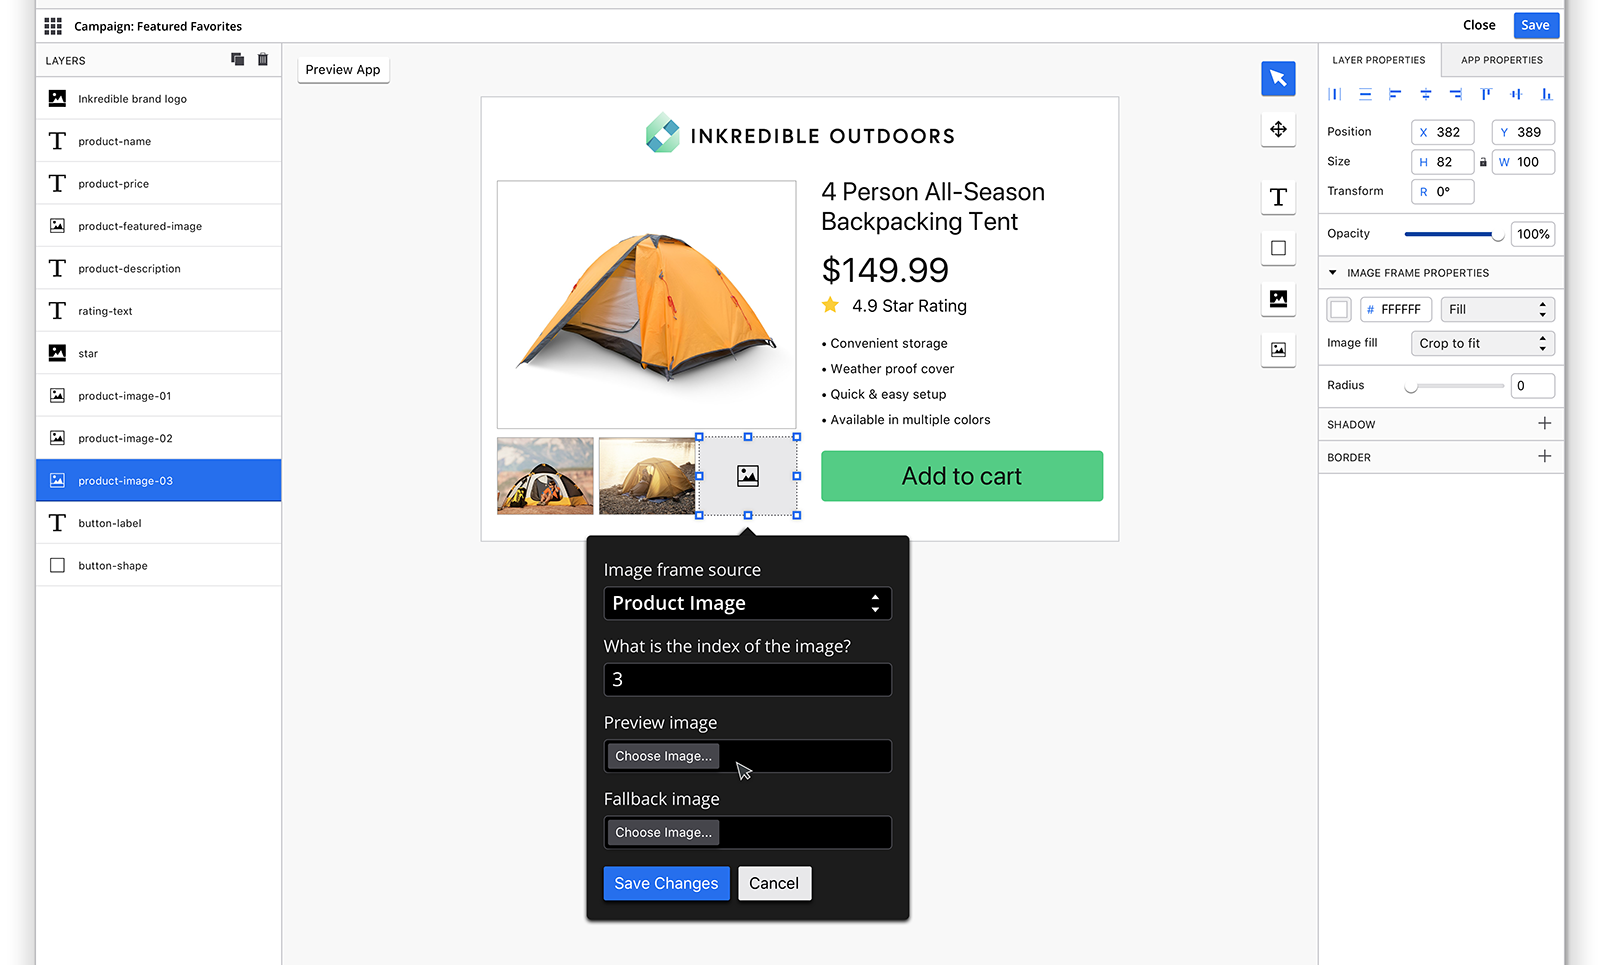The image size is (1600, 965).
Task: Select the move/pan tool
Action: [1278, 129]
